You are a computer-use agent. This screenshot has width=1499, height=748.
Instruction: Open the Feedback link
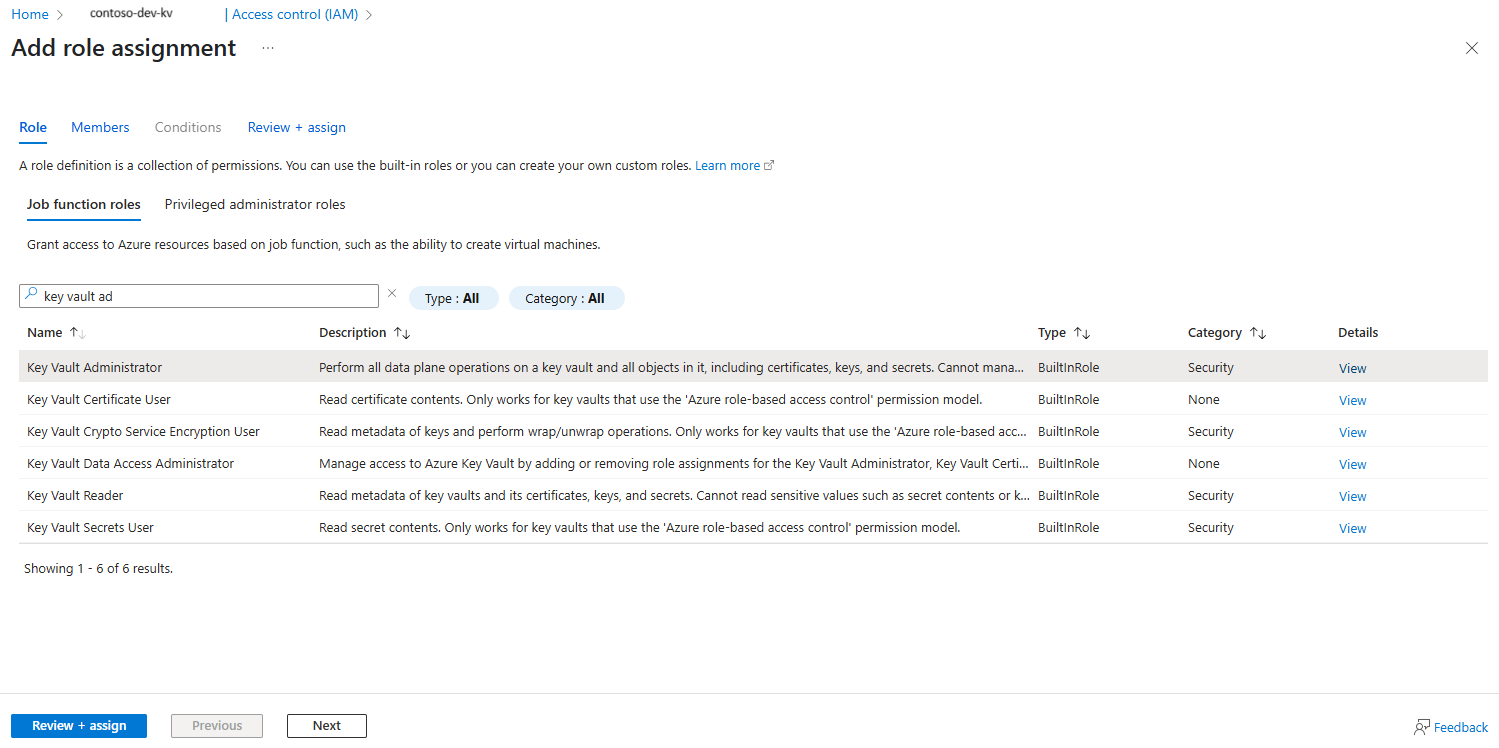1451,727
